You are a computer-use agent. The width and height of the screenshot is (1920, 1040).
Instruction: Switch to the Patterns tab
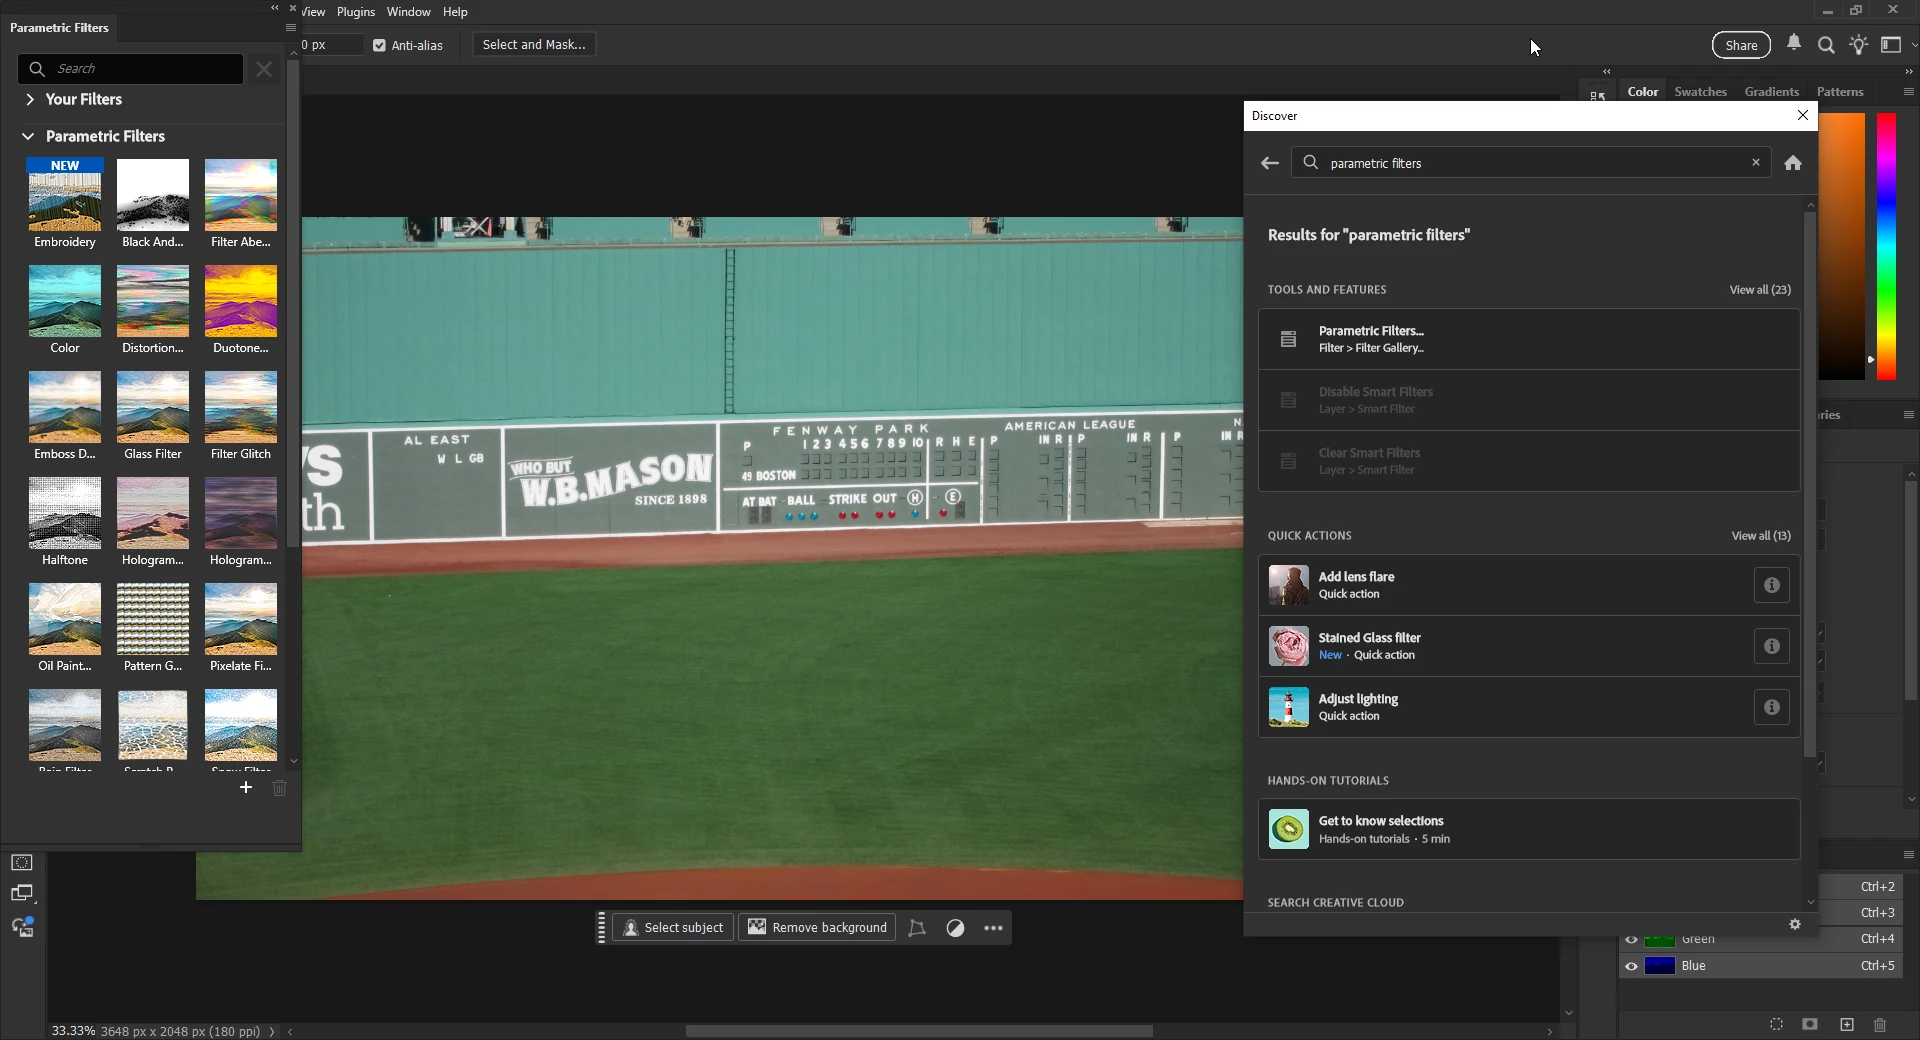click(1840, 92)
